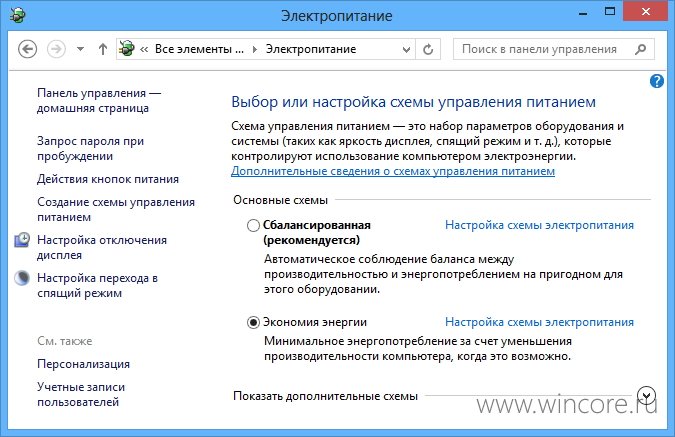The width and height of the screenshot is (675, 437).
Task: Open Настройка схемы электропитания for Экономия энергии
Action: point(539,322)
